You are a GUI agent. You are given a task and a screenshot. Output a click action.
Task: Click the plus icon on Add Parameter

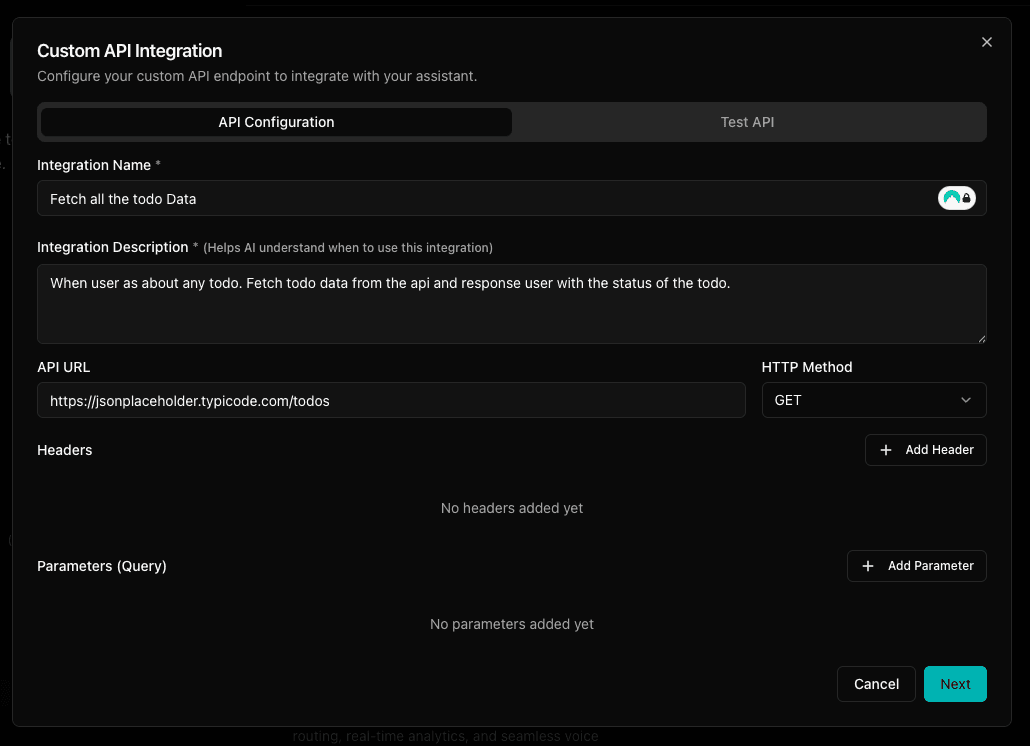coord(868,566)
